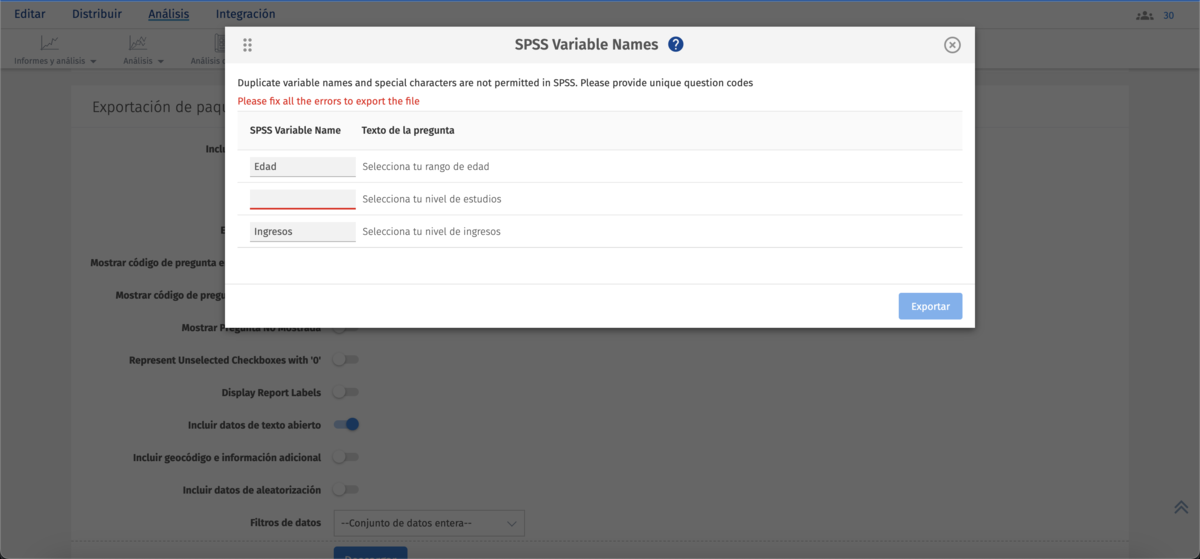Image resolution: width=1200 pixels, height=559 pixels.
Task: Open the Distribuir tab
Action: 97,14
